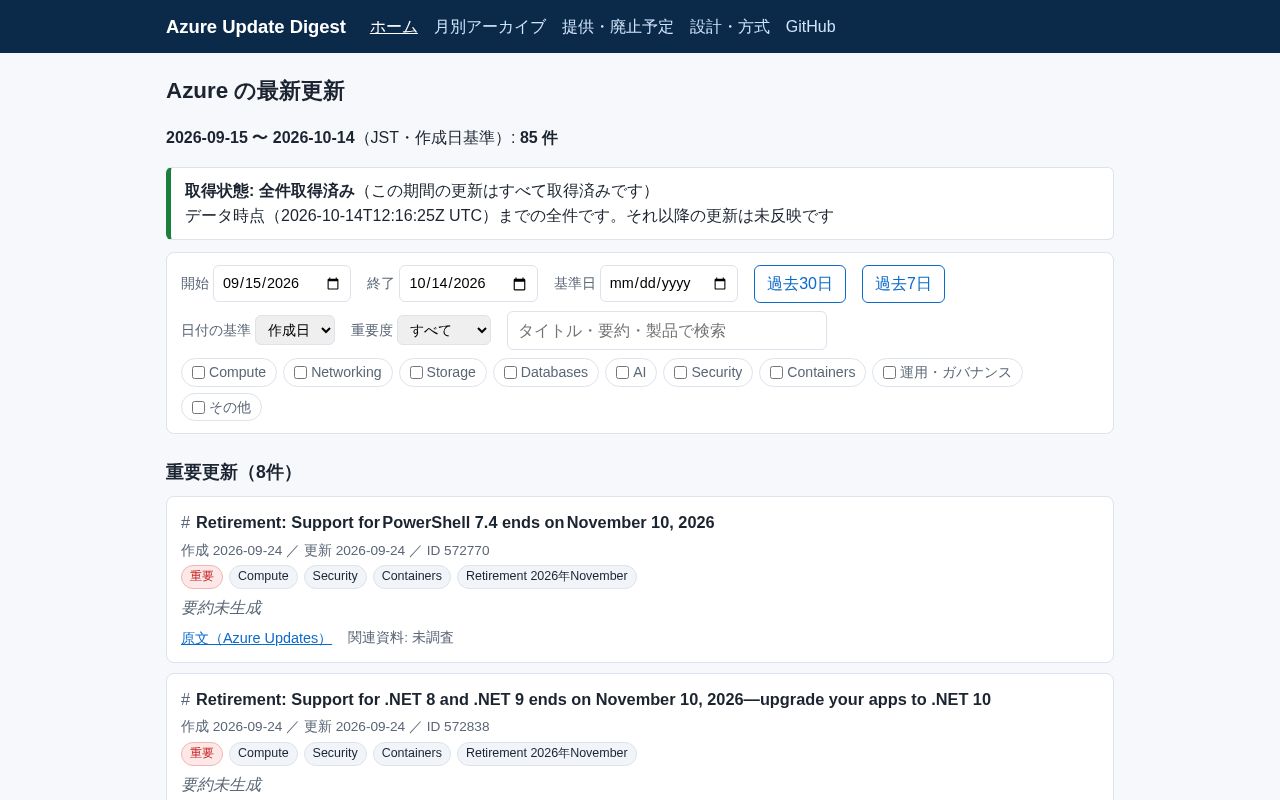Click the 終了 date input field
Image resolution: width=1280 pixels, height=800 pixels.
click(x=468, y=284)
